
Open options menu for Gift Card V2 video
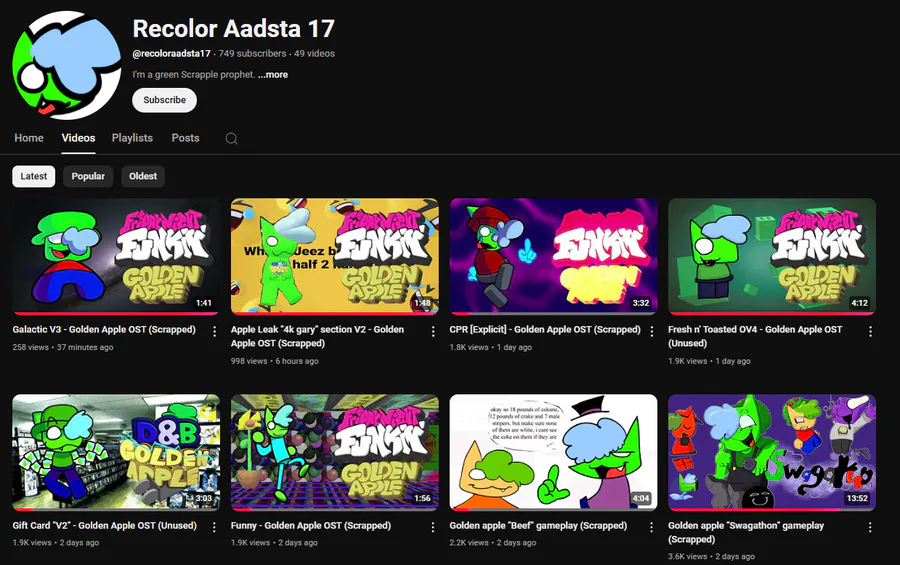214,527
